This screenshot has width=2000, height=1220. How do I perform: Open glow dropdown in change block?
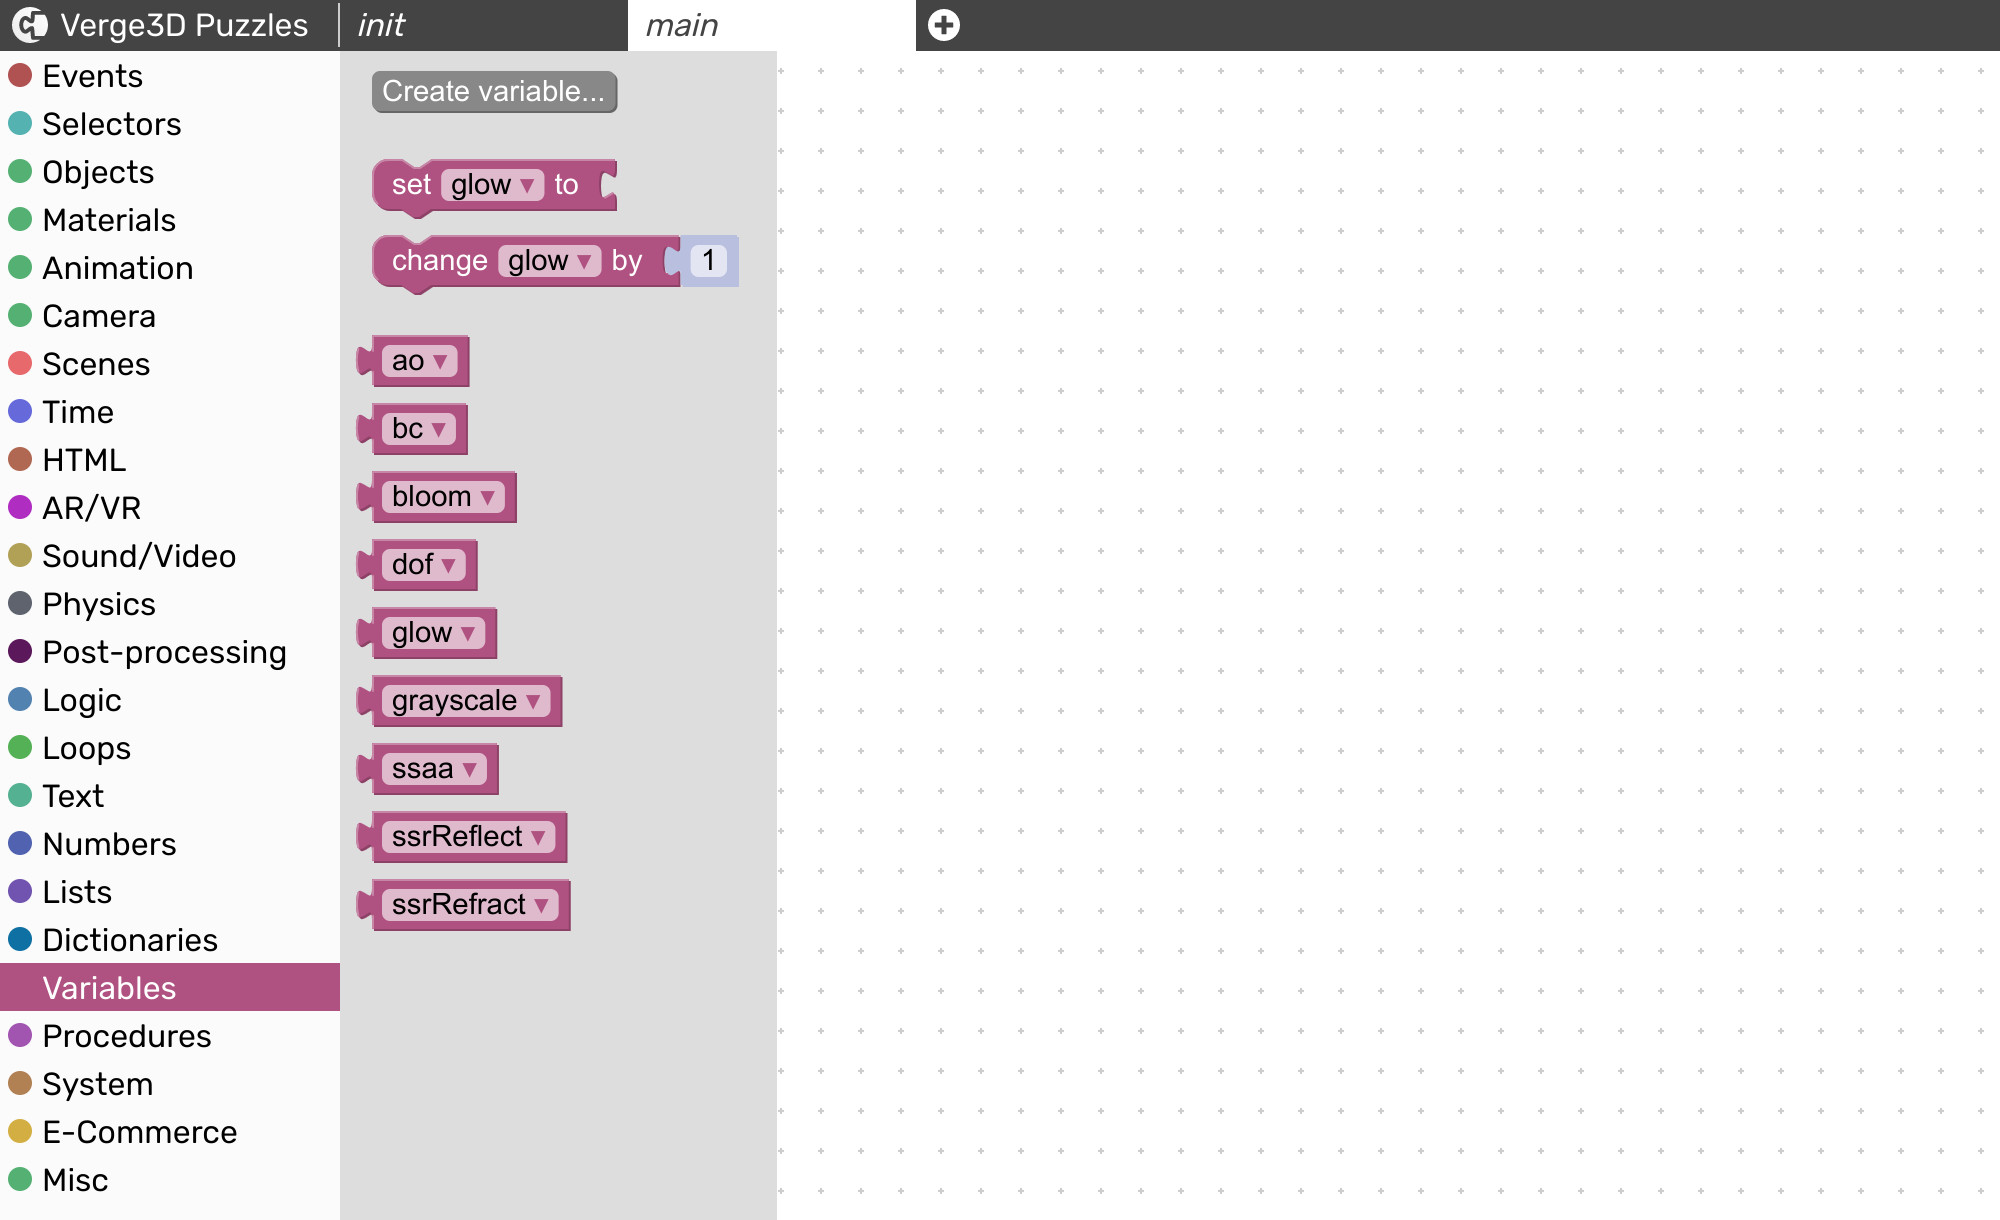[x=584, y=261]
